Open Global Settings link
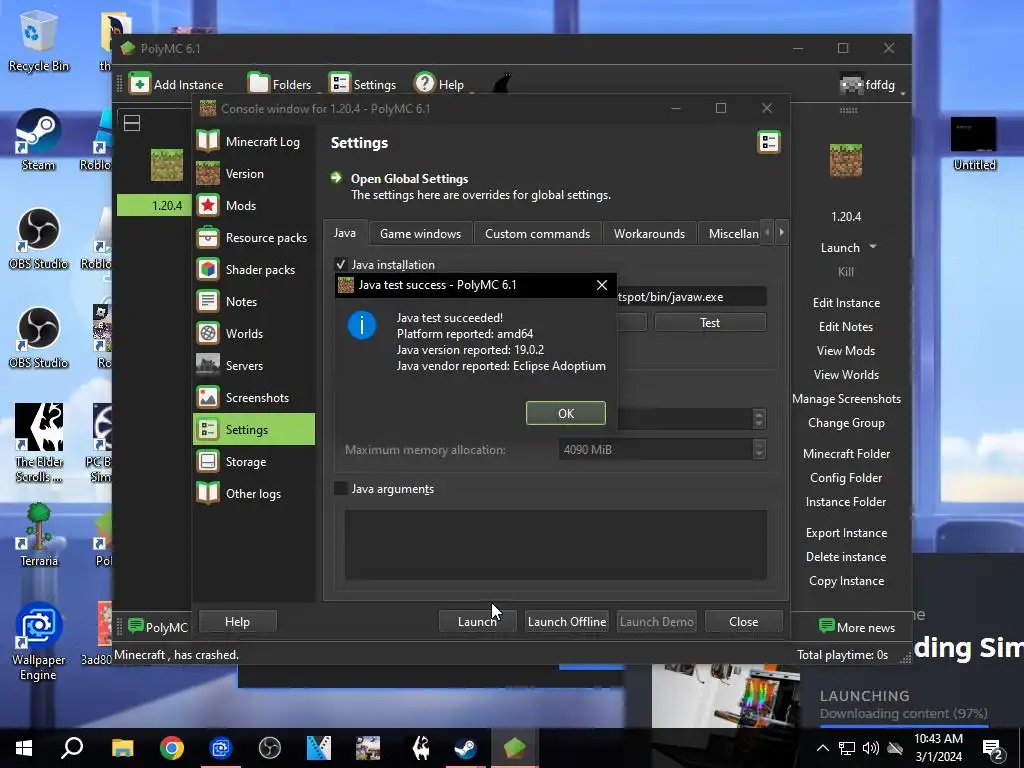This screenshot has height=768, width=1024. coord(409,179)
